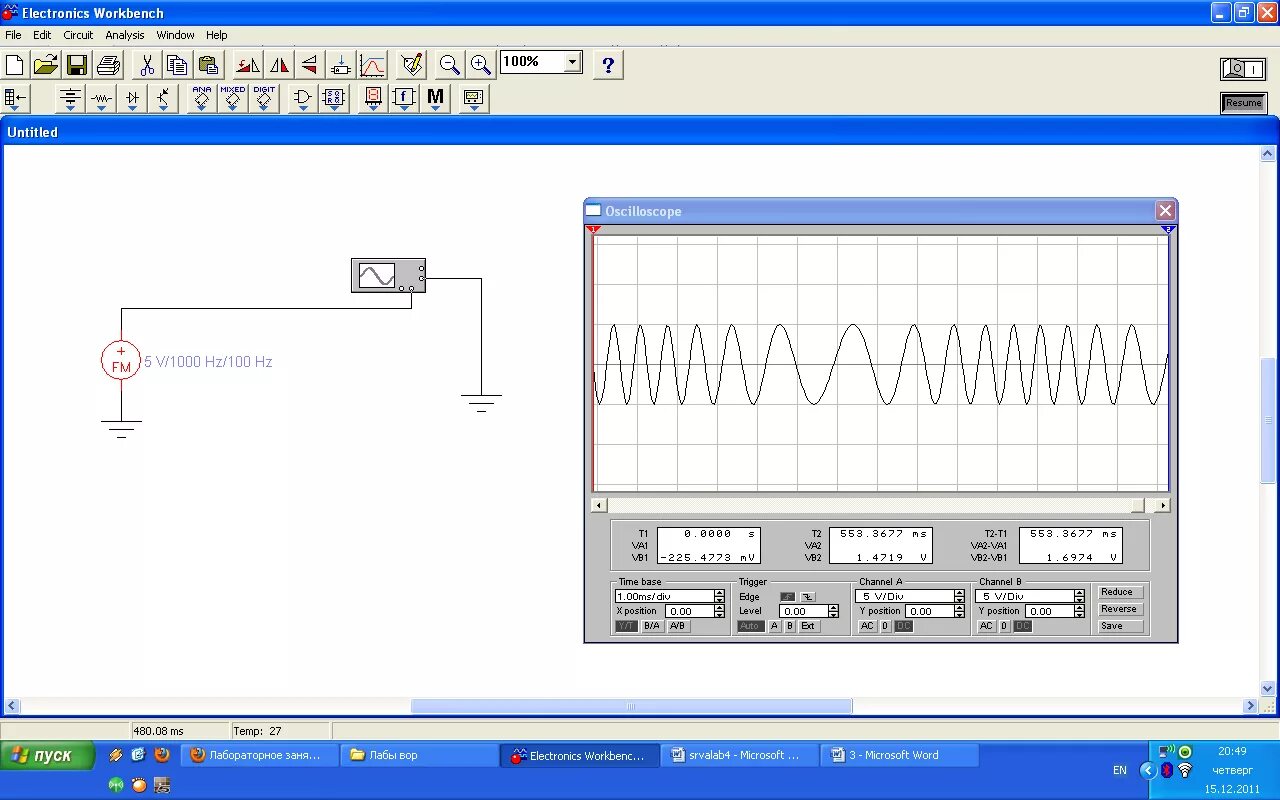Open the Help menu
Viewport: 1280px width, 800px height.
[x=217, y=35]
